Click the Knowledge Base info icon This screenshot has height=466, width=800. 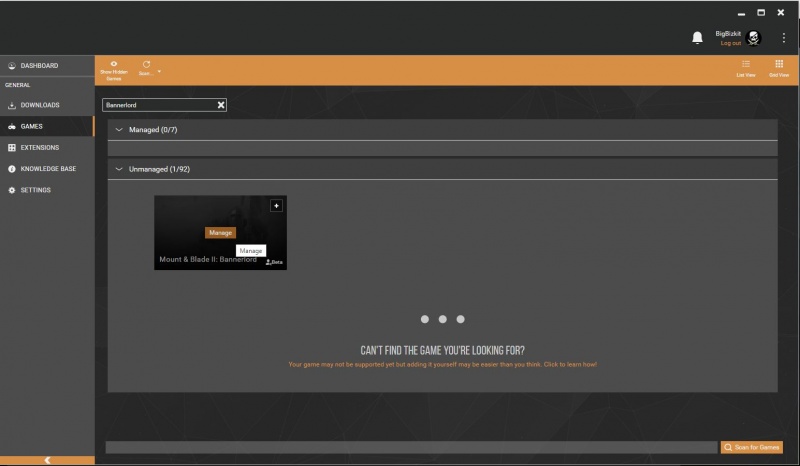point(12,168)
